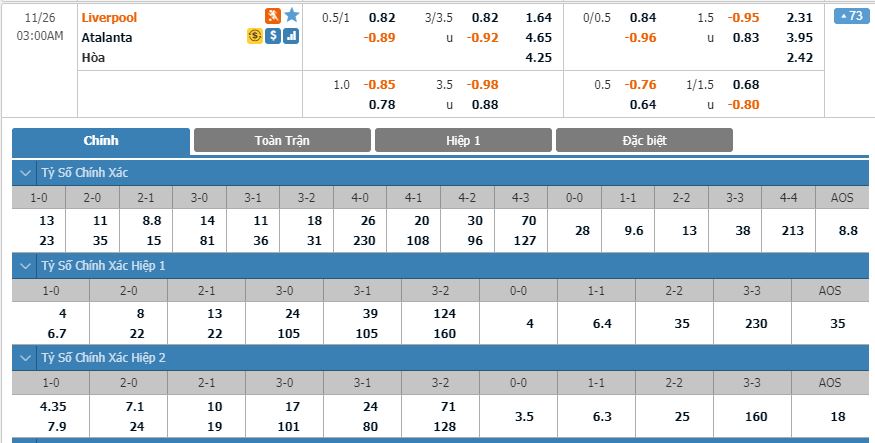Collapse the Tỷ Số Chính Xác section
875x443 pixels.
point(24,173)
